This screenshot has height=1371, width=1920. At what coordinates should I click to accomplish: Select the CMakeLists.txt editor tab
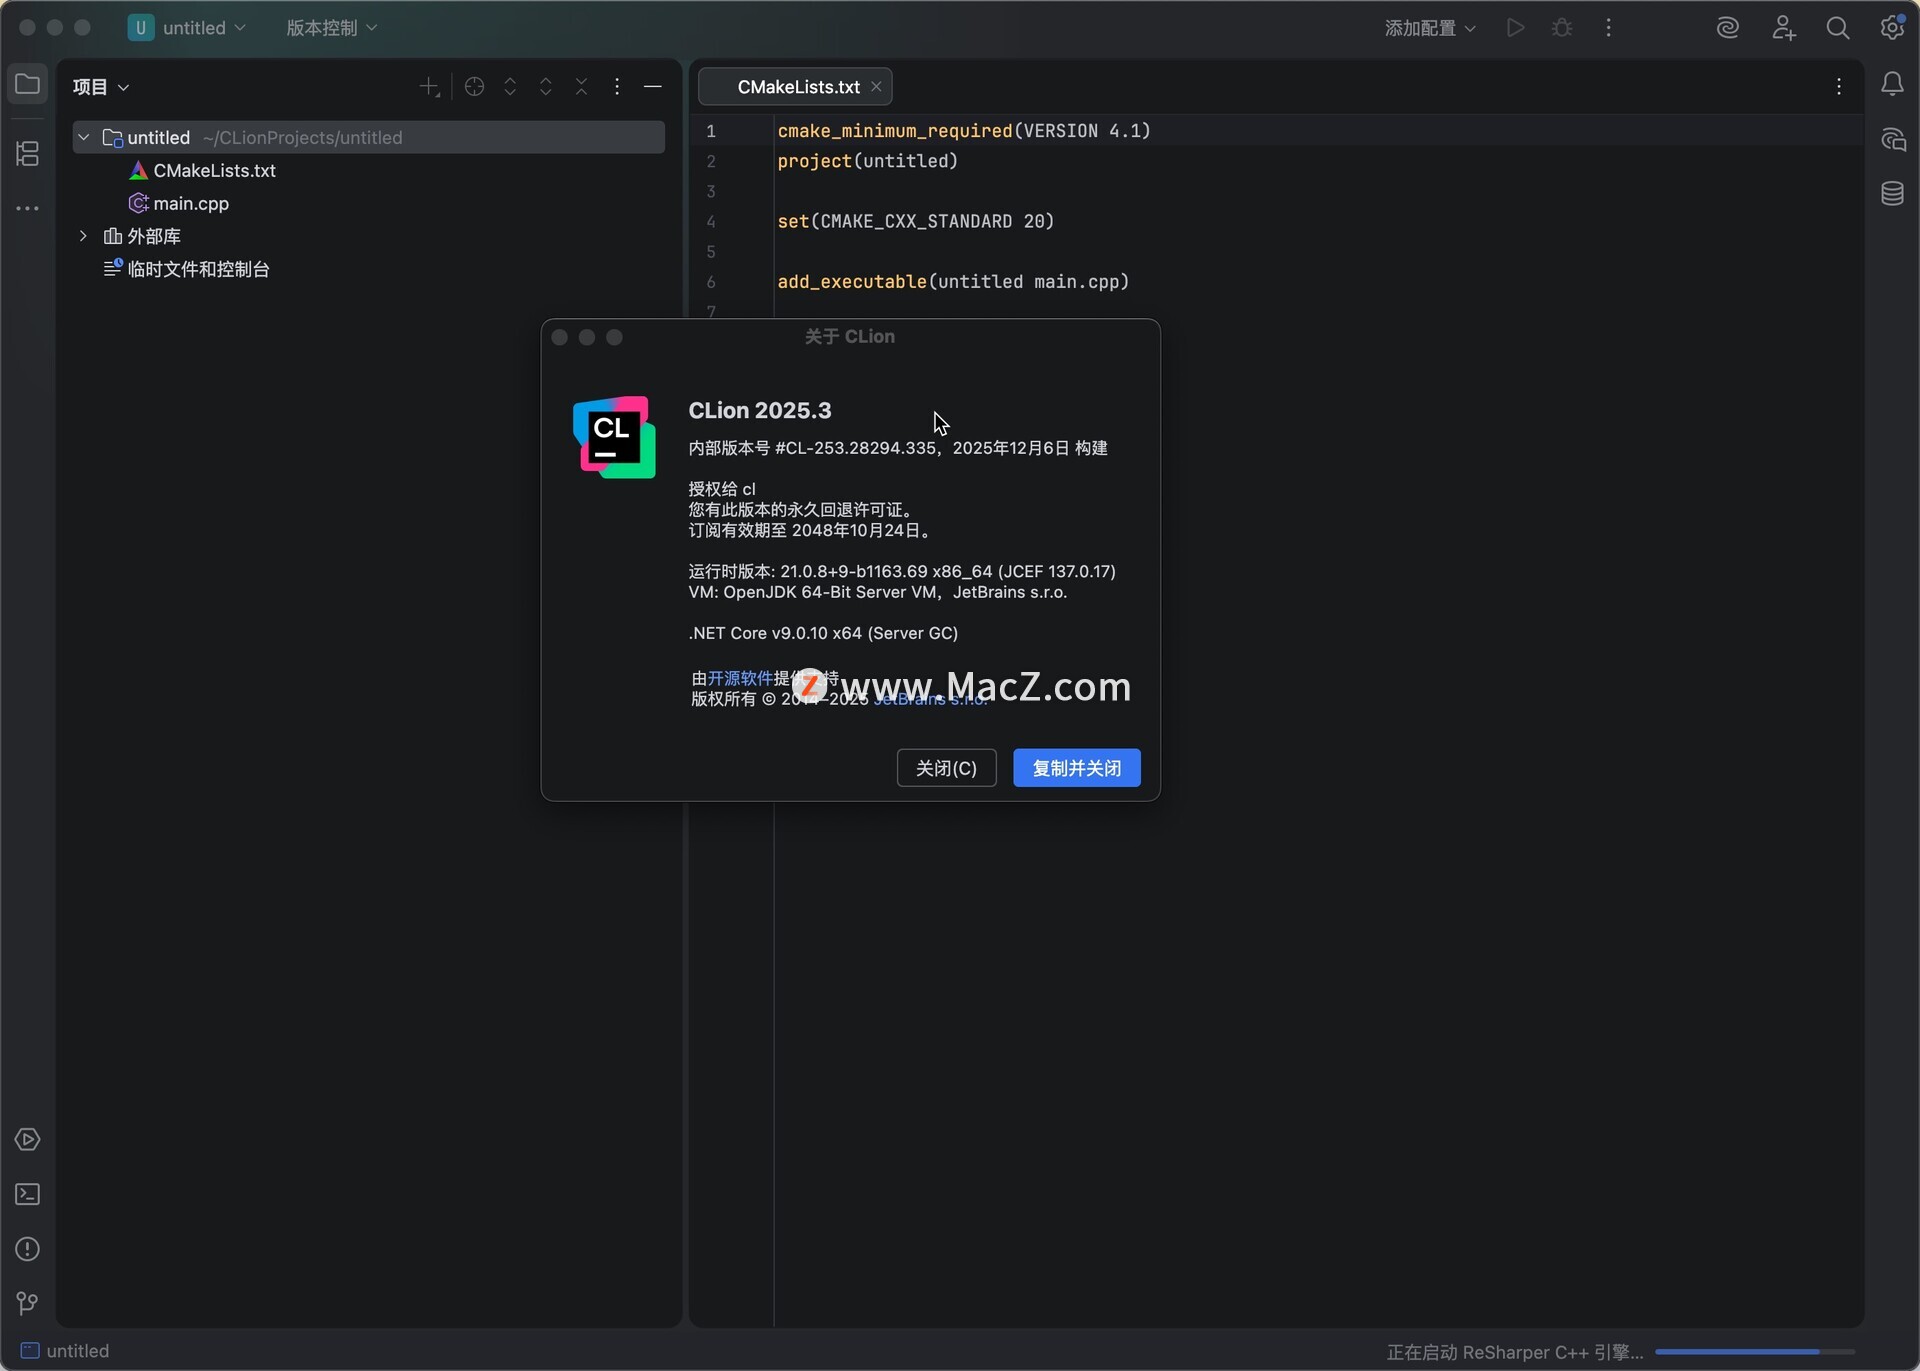click(797, 87)
